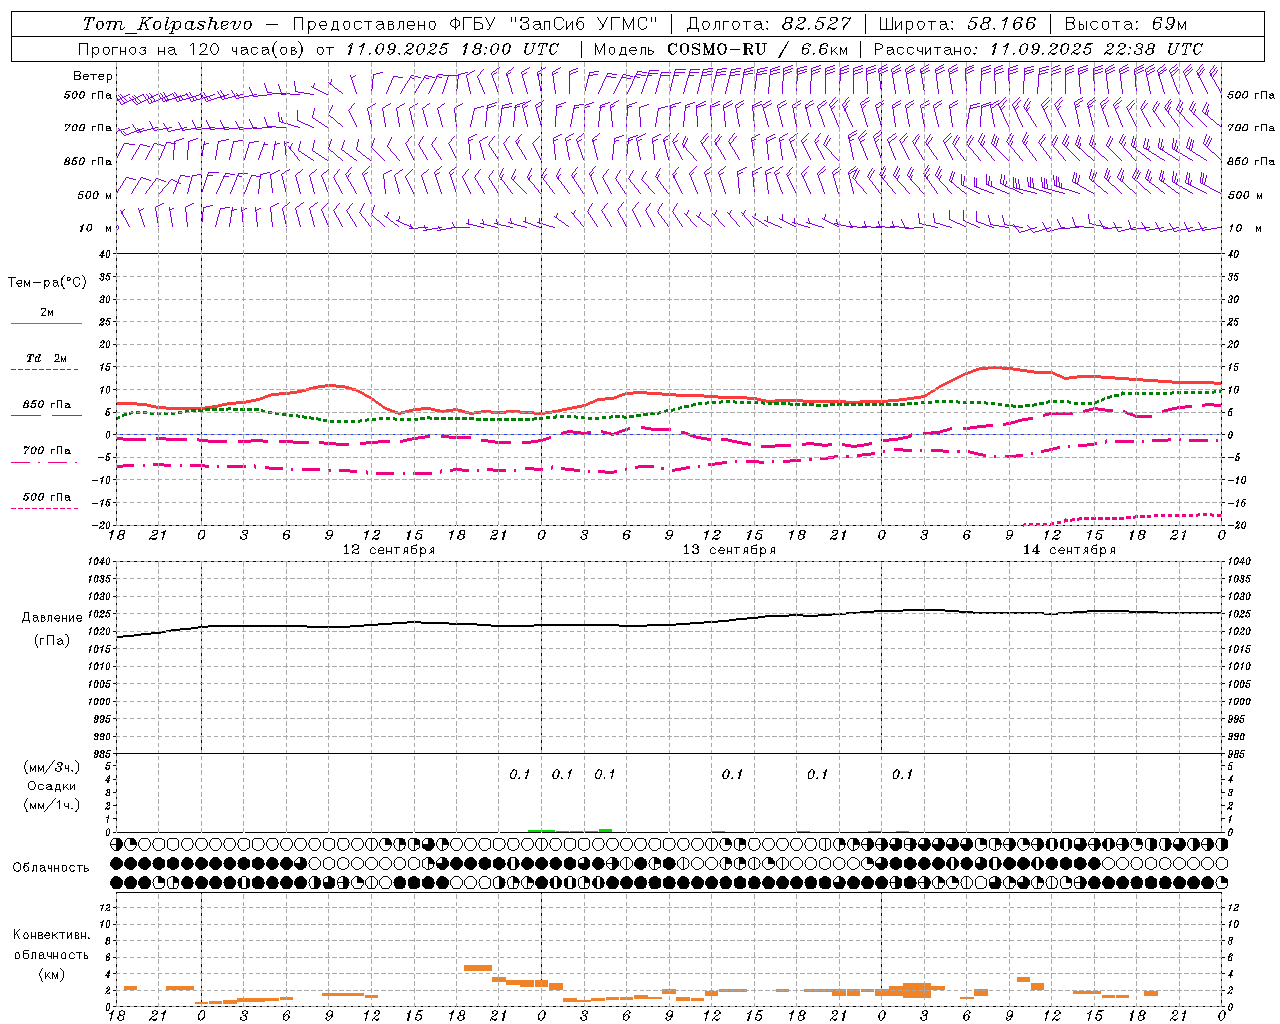
Task: Click the 1040 value on left pressure axis
Action: pos(98,562)
